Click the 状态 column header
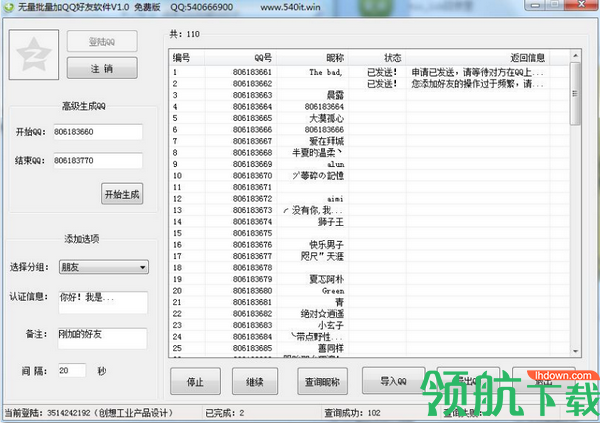 pos(377,58)
